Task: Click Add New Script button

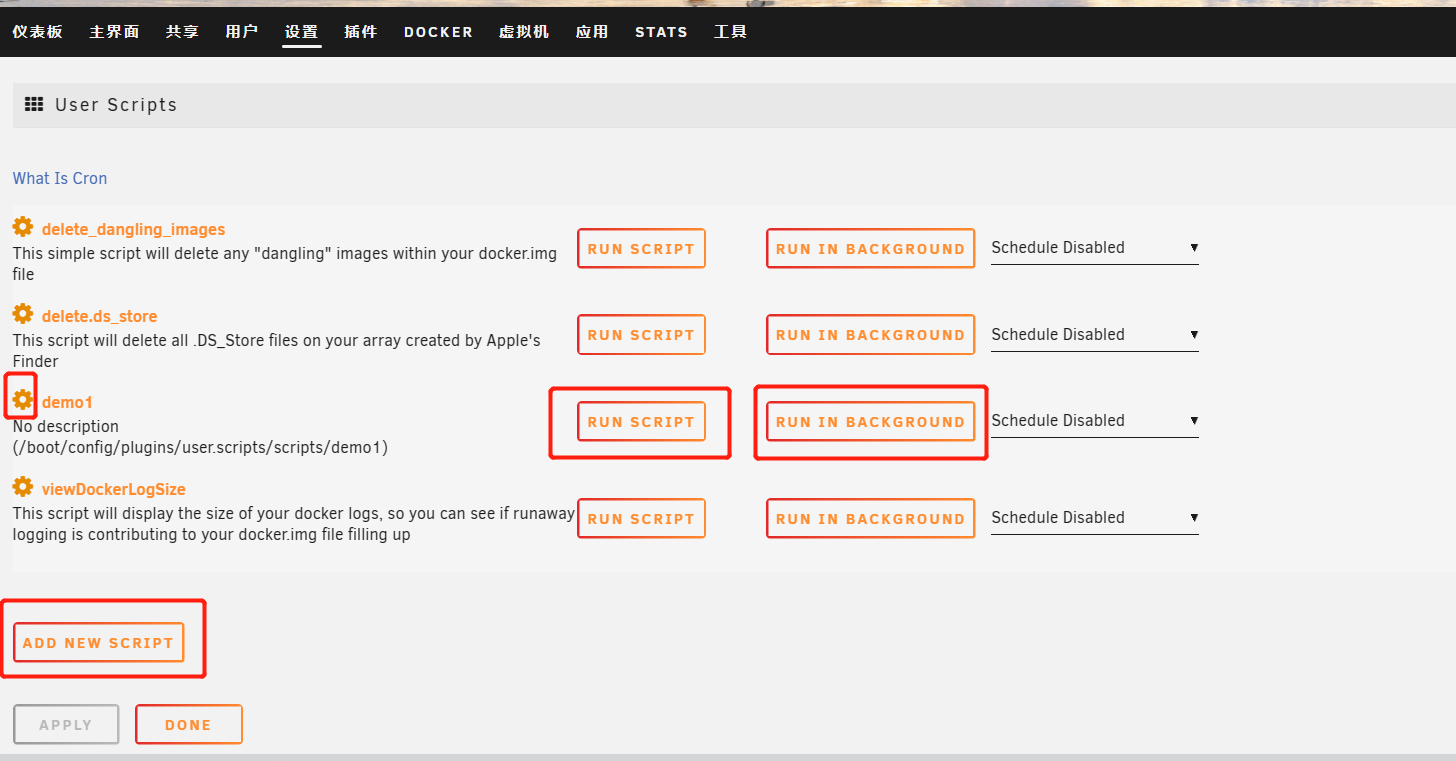Action: 98,643
